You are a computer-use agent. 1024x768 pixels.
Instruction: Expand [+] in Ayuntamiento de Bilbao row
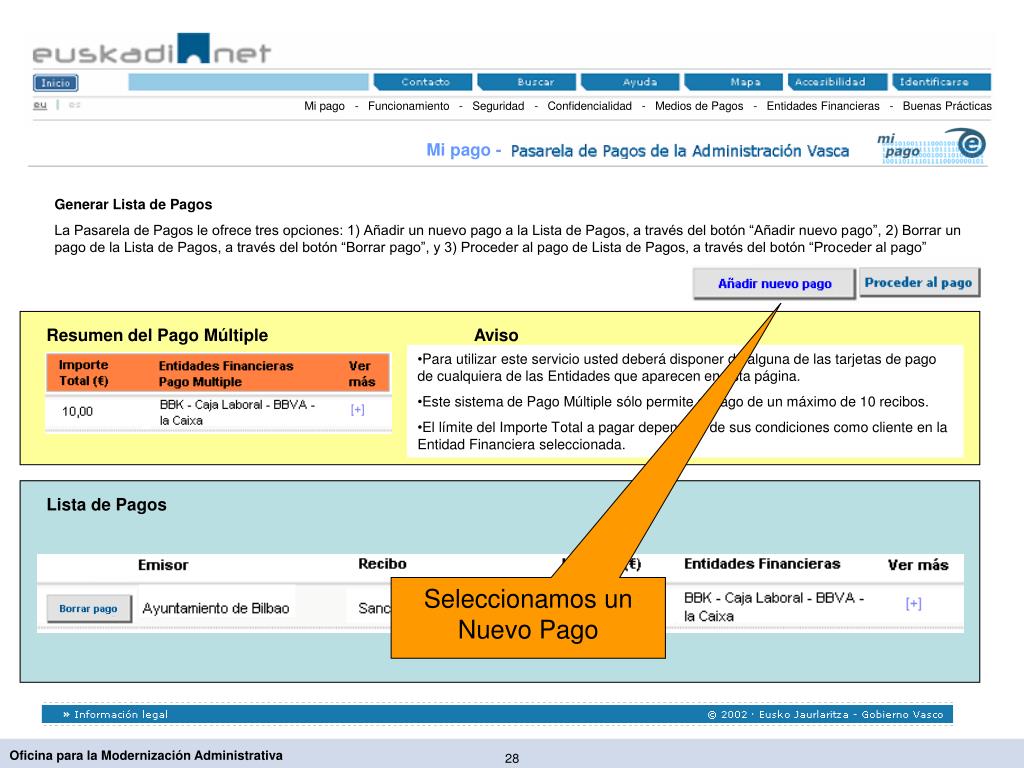914,603
